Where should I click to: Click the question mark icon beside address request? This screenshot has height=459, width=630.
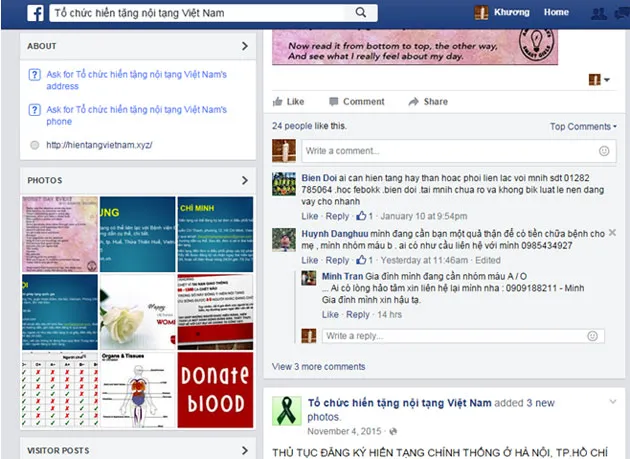(35, 75)
